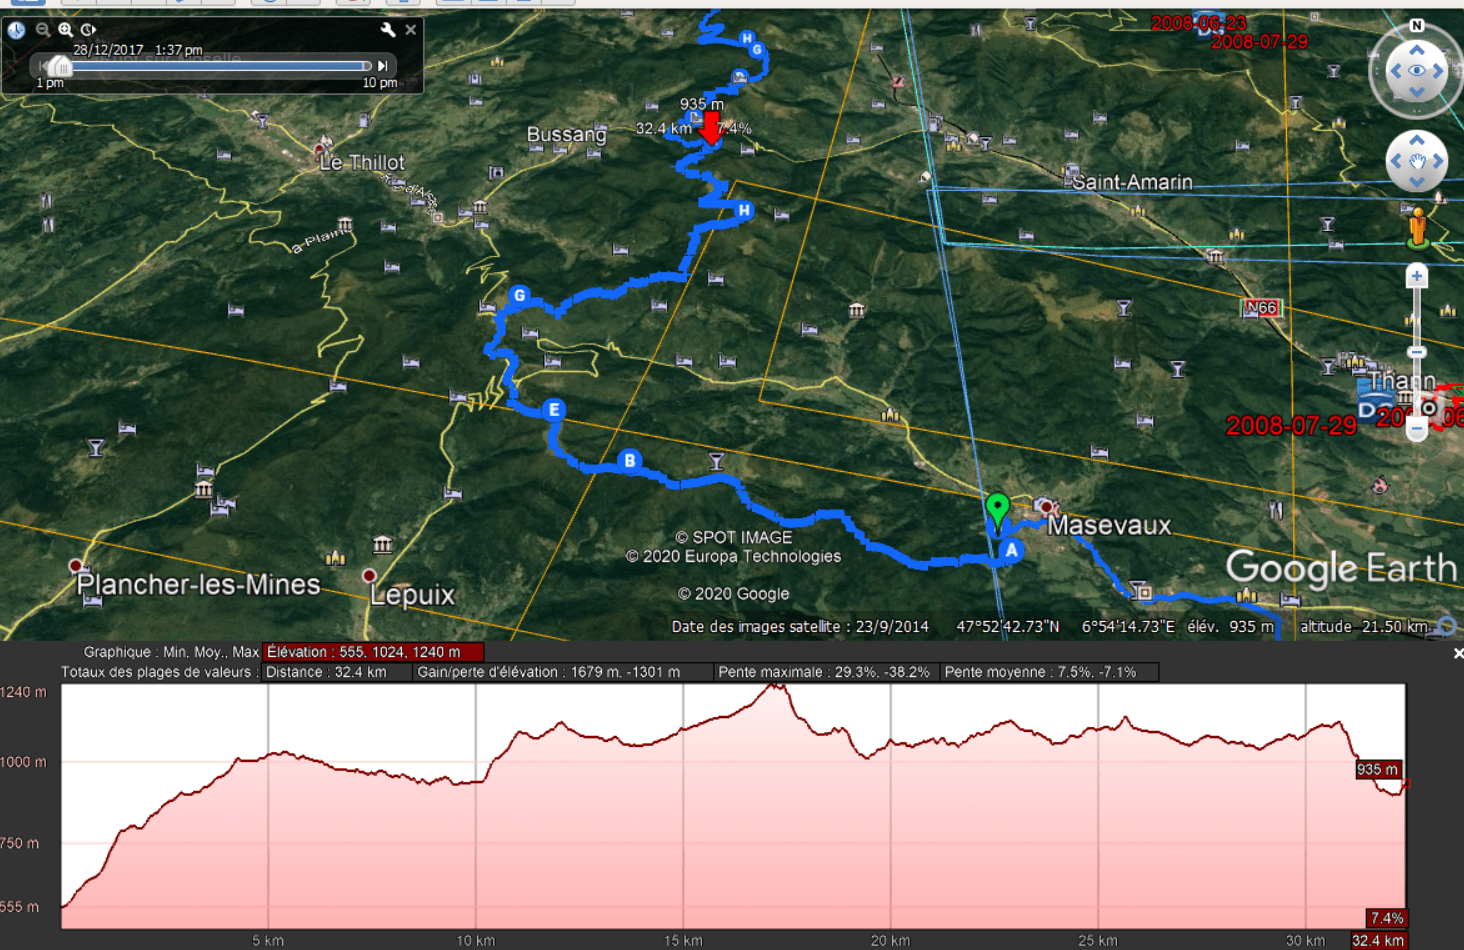Step time slider forward to end

[x=382, y=66]
